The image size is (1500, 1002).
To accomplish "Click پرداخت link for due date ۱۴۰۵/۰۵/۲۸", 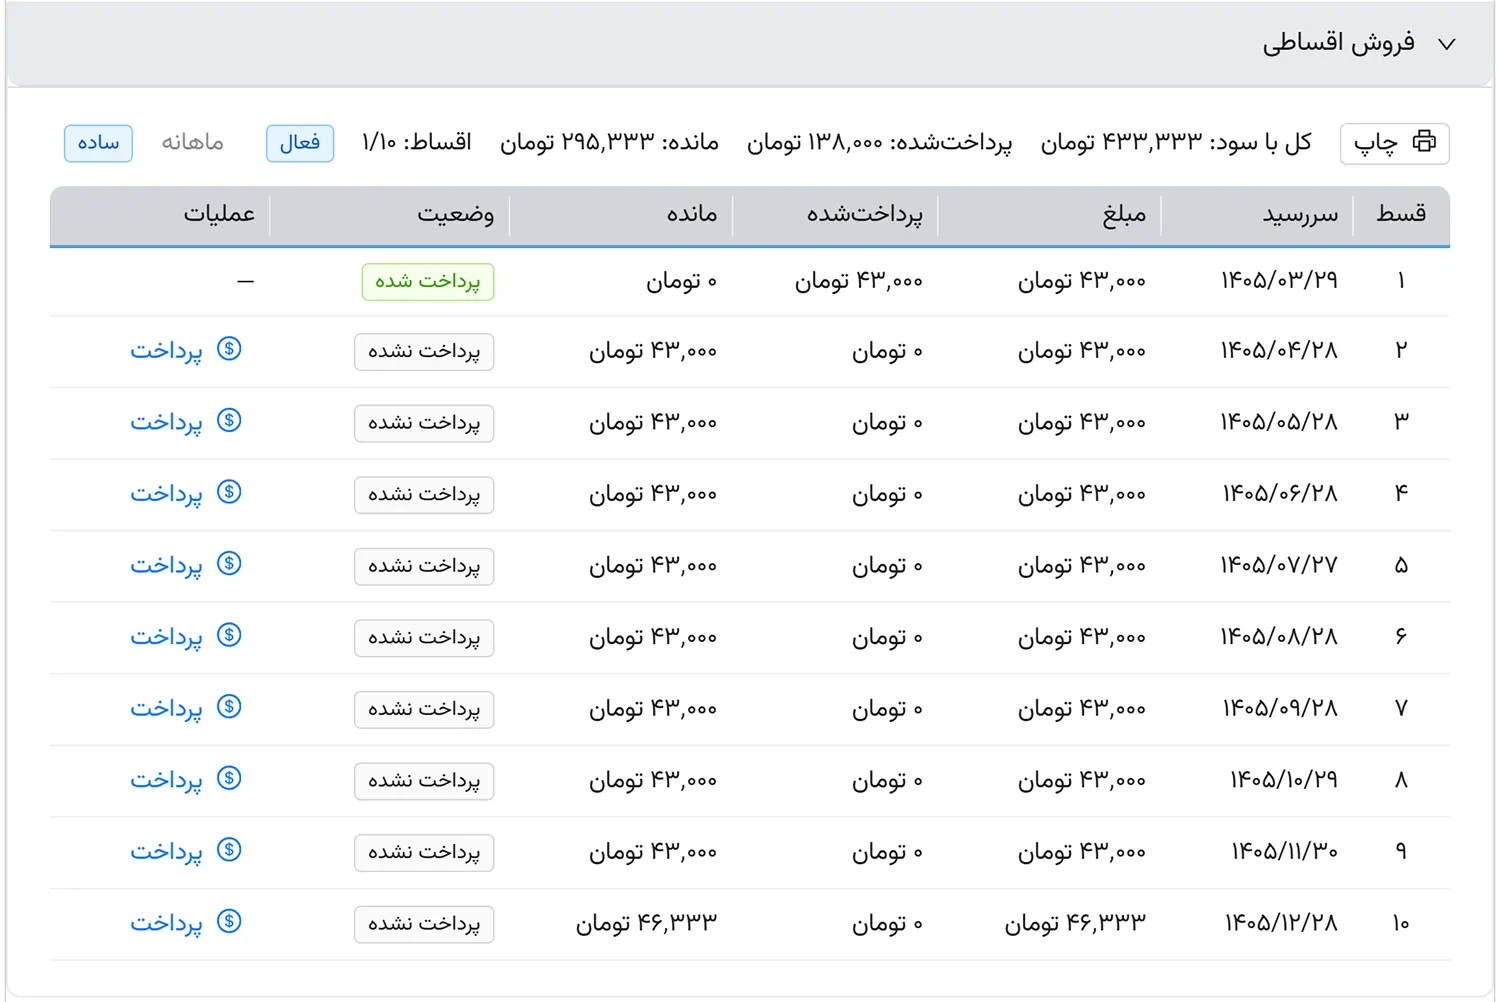I will click(x=166, y=423).
